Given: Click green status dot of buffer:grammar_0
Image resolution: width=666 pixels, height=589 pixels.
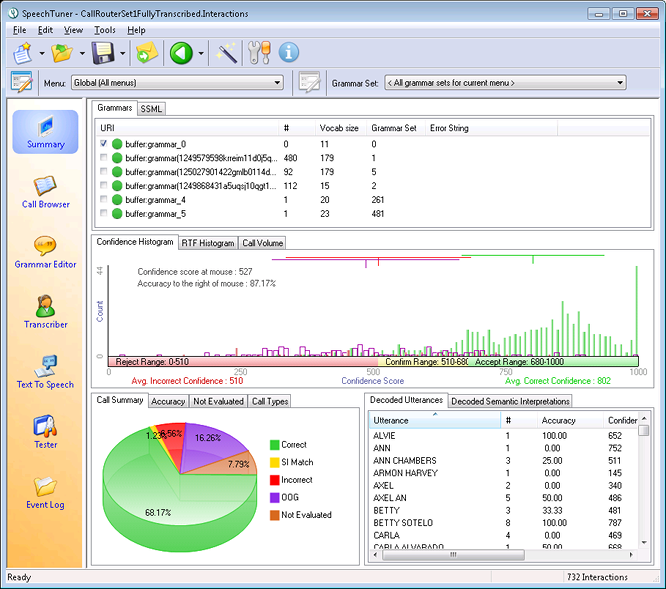Looking at the screenshot, I should coord(117,144).
